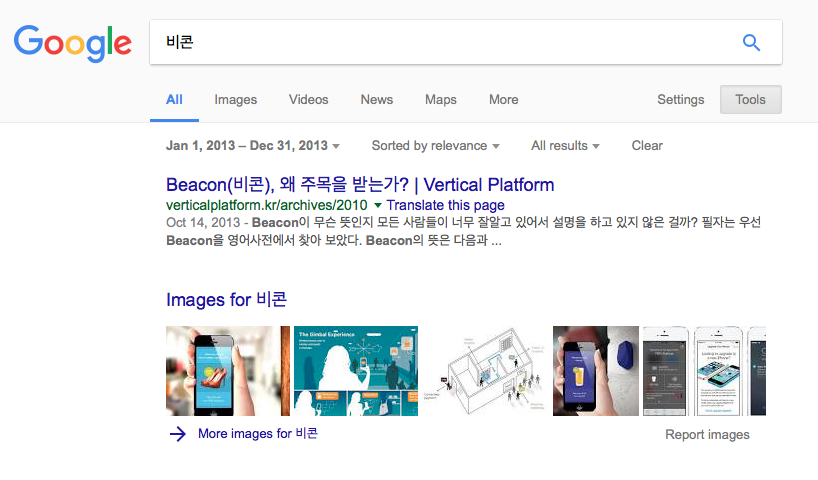Open the multiple iPhone screens thumbnail
This screenshot has width=818, height=480.
704,371
